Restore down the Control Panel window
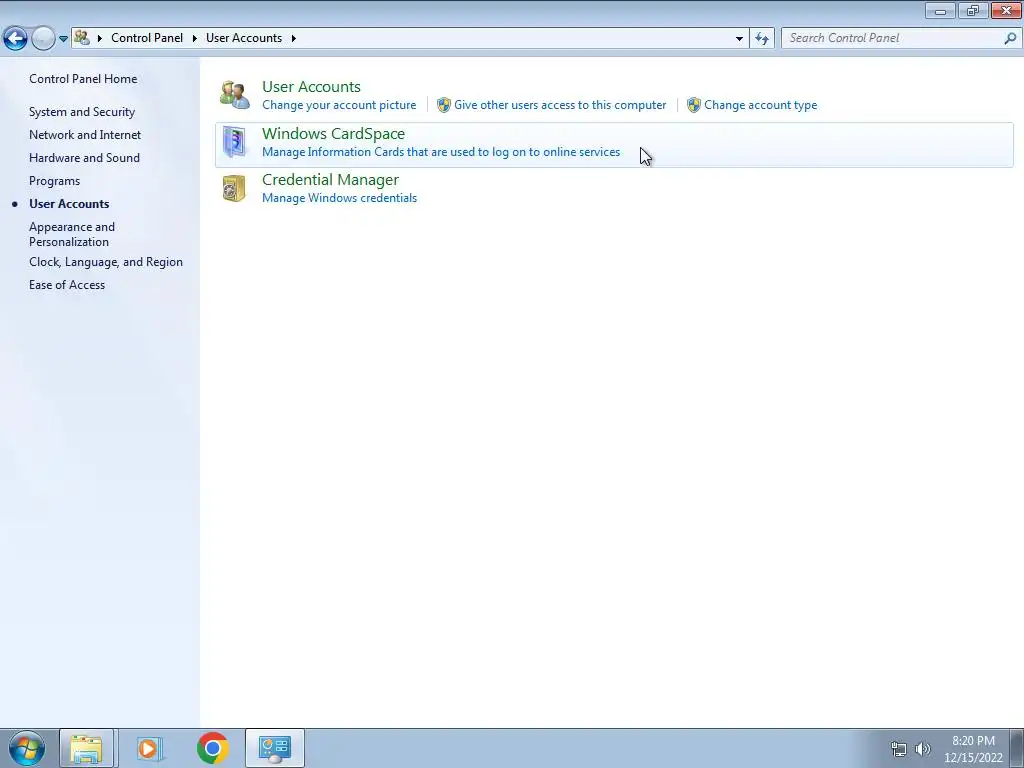1024x768 pixels. [973, 10]
